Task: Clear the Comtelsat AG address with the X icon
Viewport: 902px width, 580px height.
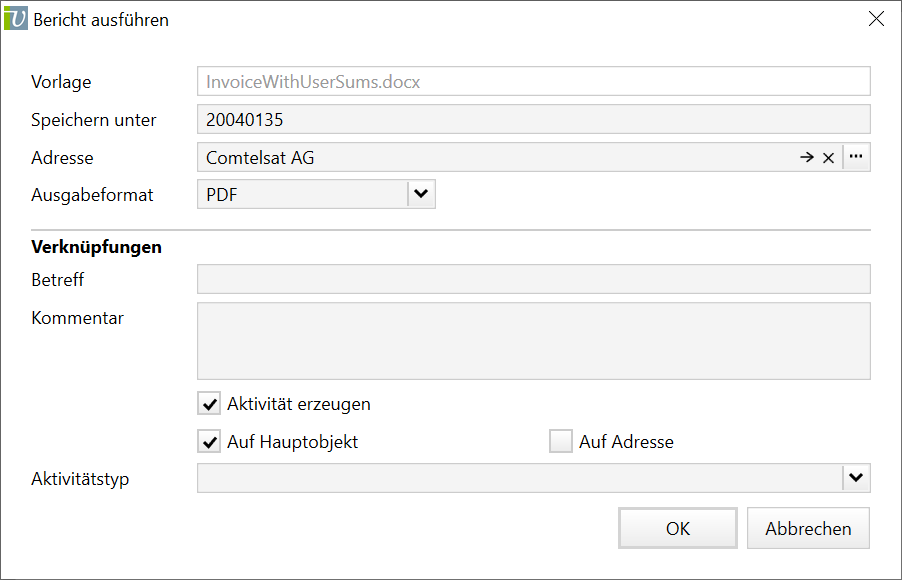Action: (x=828, y=158)
